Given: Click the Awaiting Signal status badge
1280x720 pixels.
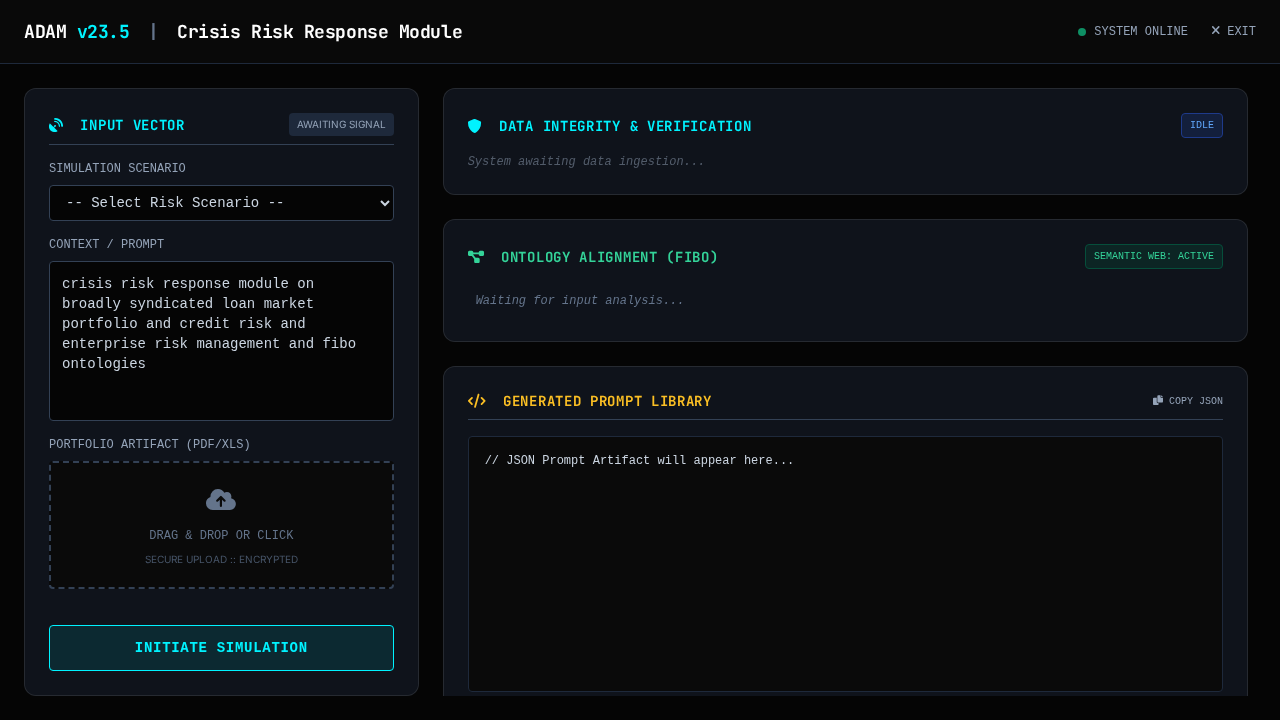Looking at the screenshot, I should click(341, 125).
